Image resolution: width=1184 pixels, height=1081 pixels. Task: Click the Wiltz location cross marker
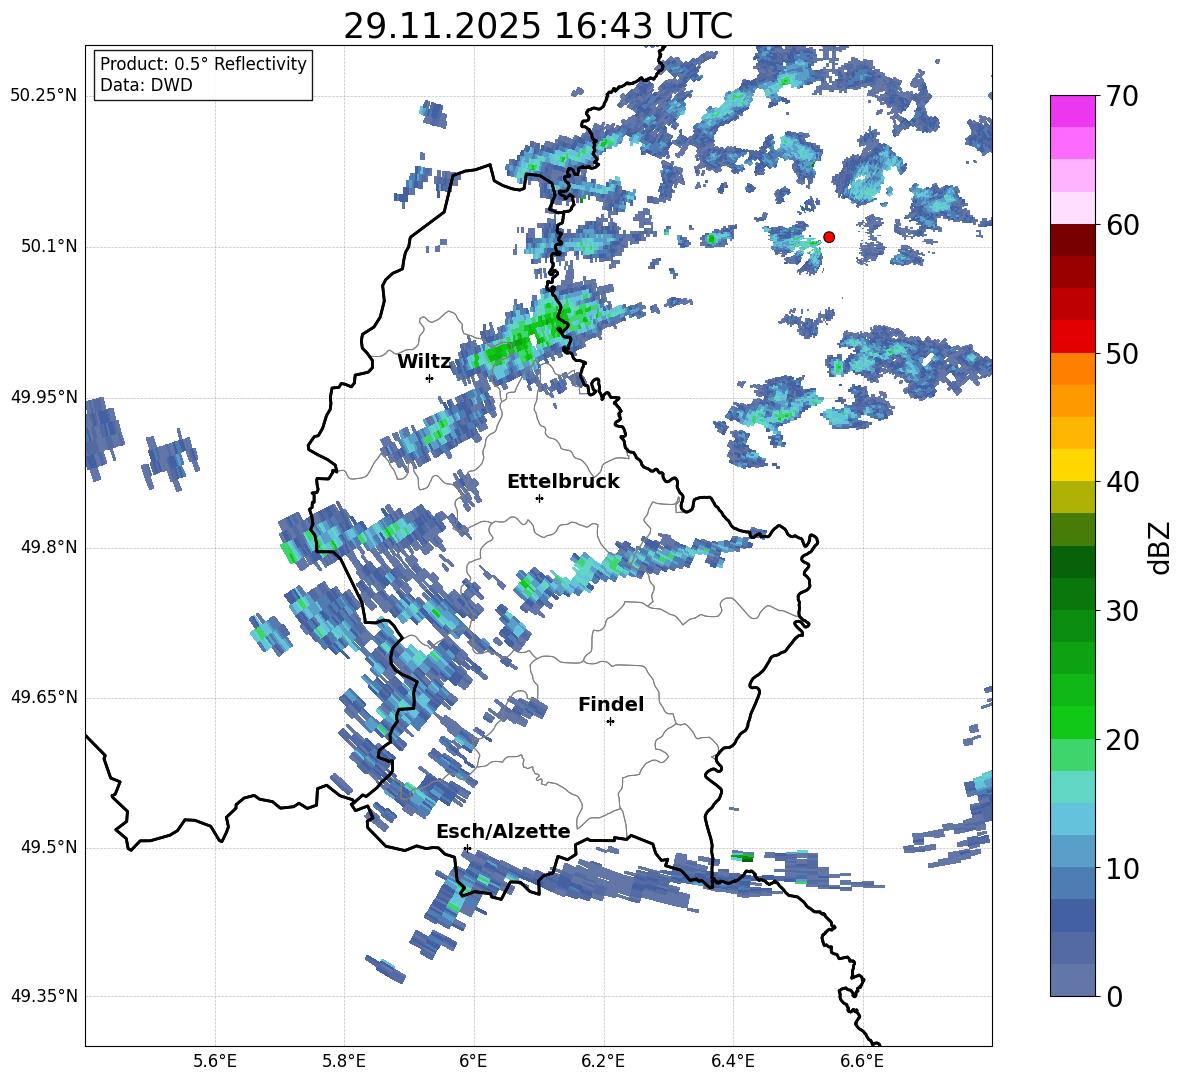pos(429,378)
